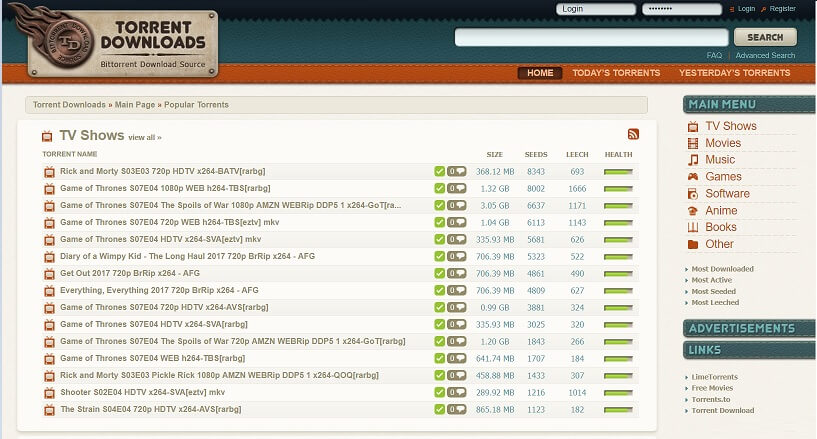This screenshot has height=439, width=817.
Task: Select Anime in Main Menu
Action: pyautogui.click(x=721, y=211)
